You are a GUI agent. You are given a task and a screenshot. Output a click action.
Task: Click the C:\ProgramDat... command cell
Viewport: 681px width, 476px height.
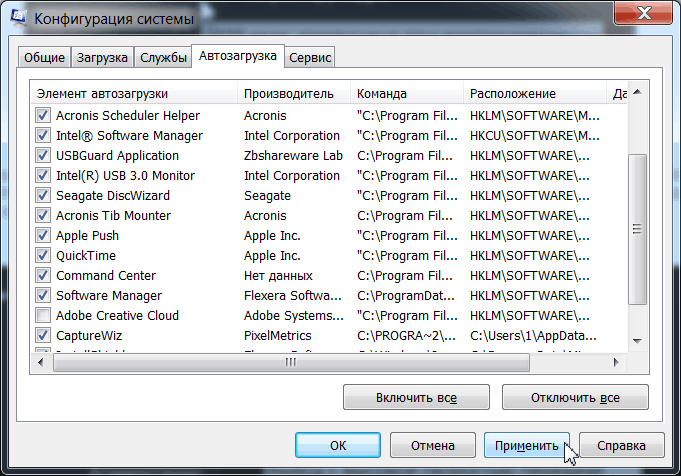(406, 295)
